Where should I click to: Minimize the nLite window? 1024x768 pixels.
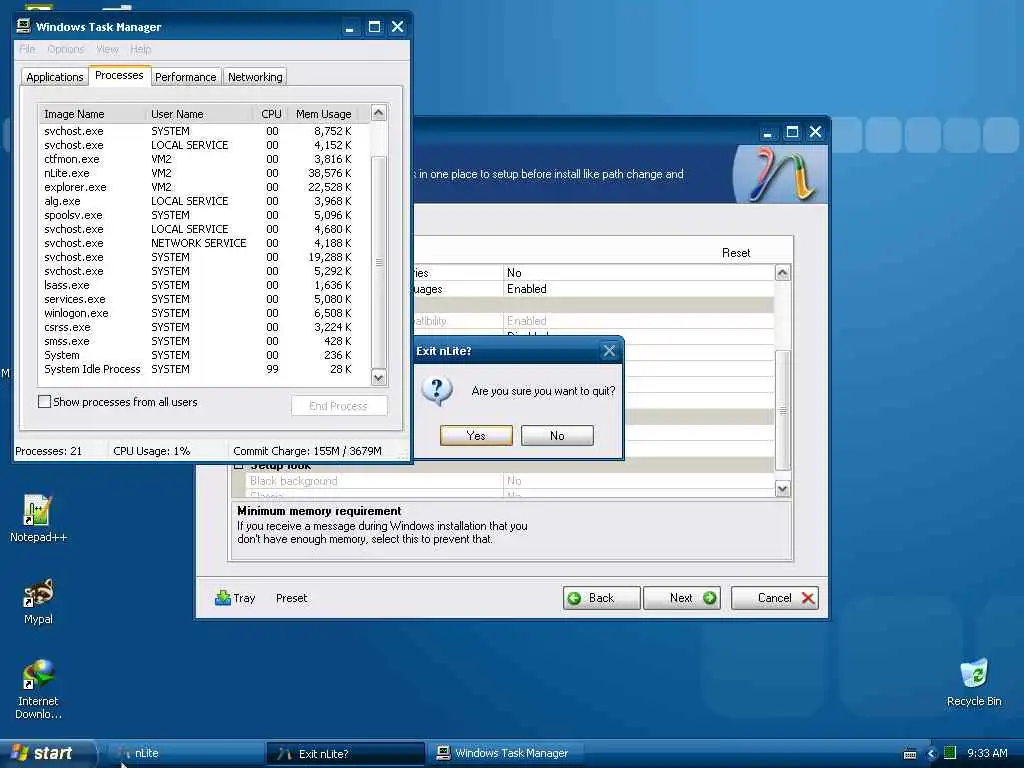click(x=768, y=133)
